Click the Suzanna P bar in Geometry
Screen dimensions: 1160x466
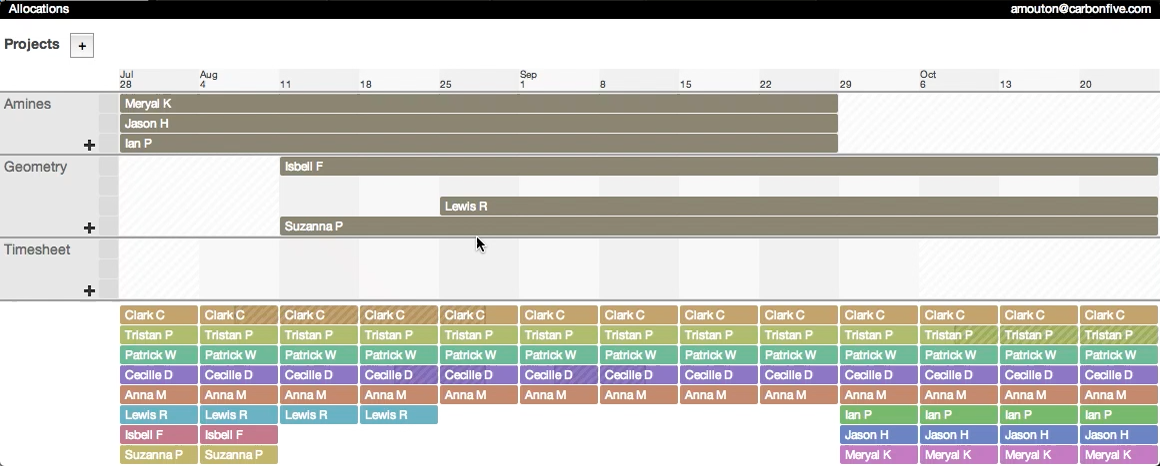[718, 227]
